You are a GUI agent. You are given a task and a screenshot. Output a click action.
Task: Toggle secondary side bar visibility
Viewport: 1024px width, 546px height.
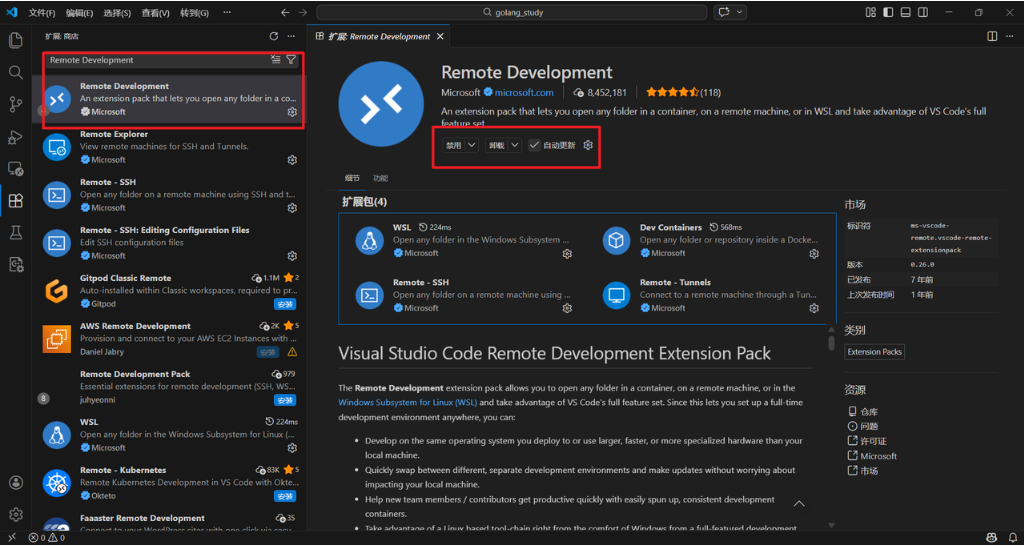point(923,12)
